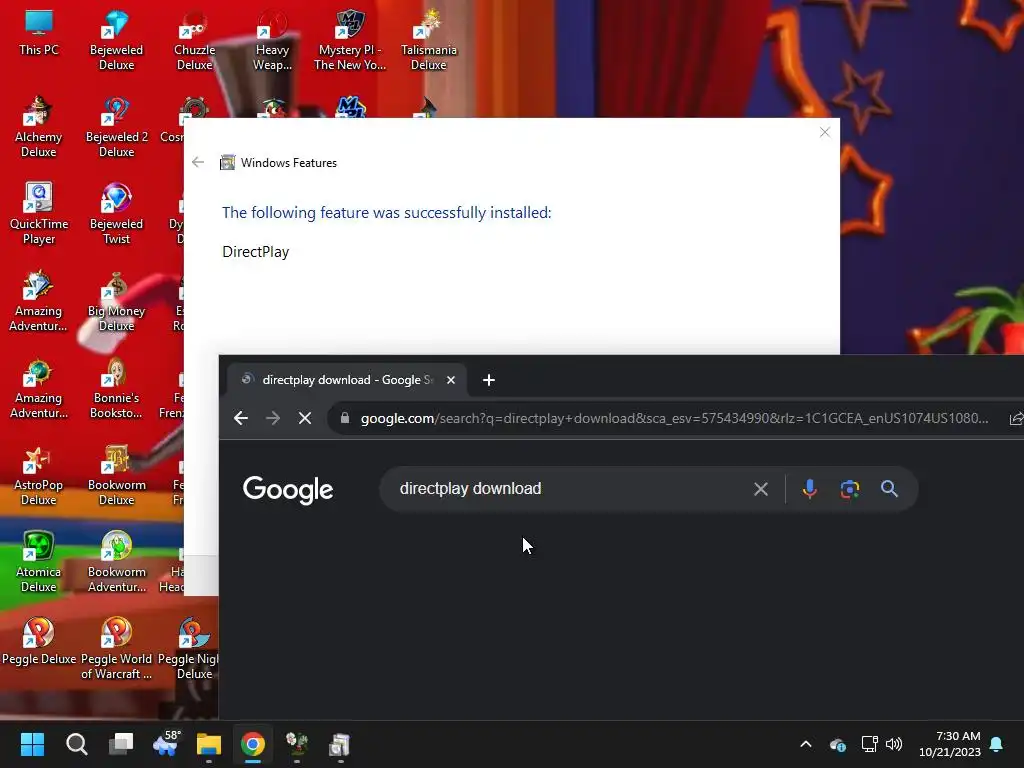Image resolution: width=1024 pixels, height=768 pixels.
Task: Click the voice search microphone icon
Action: pos(809,488)
